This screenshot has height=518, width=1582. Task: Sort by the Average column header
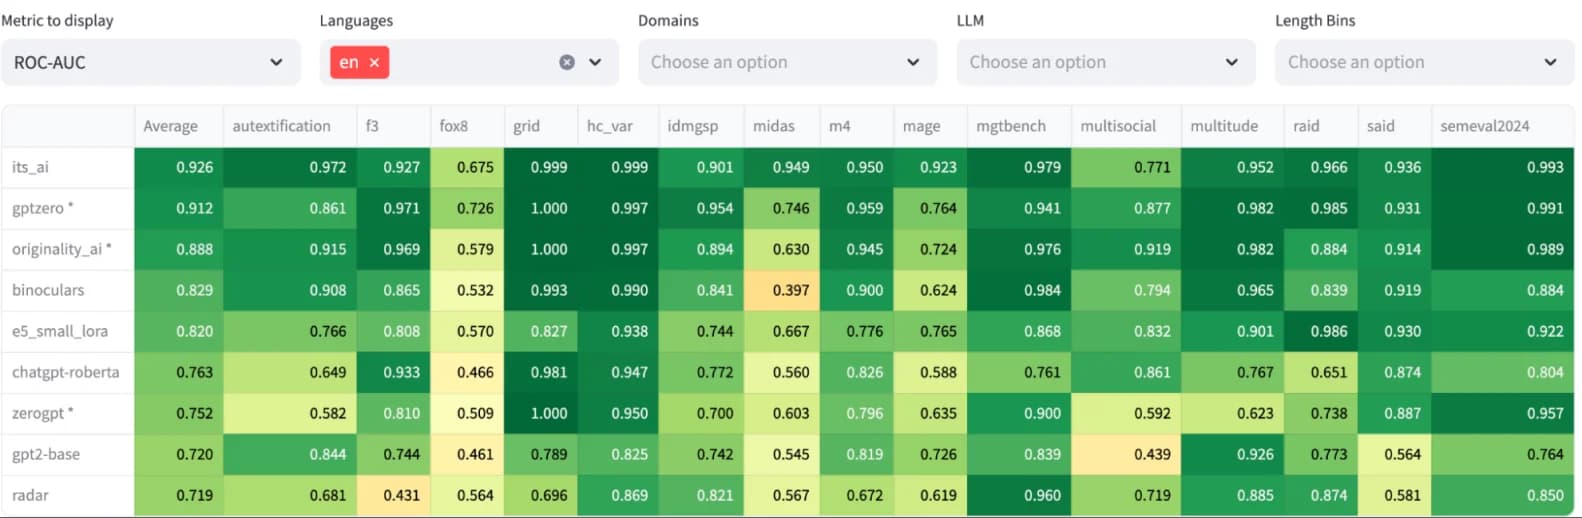coord(171,126)
